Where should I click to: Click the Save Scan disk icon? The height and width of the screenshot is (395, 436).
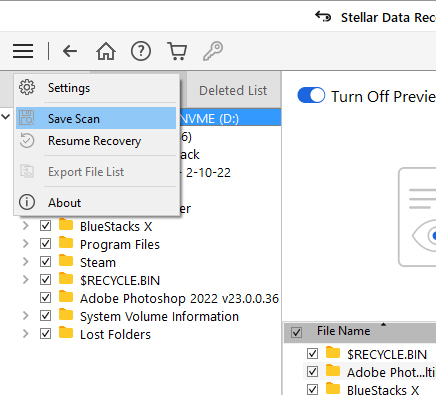[x=27, y=118]
